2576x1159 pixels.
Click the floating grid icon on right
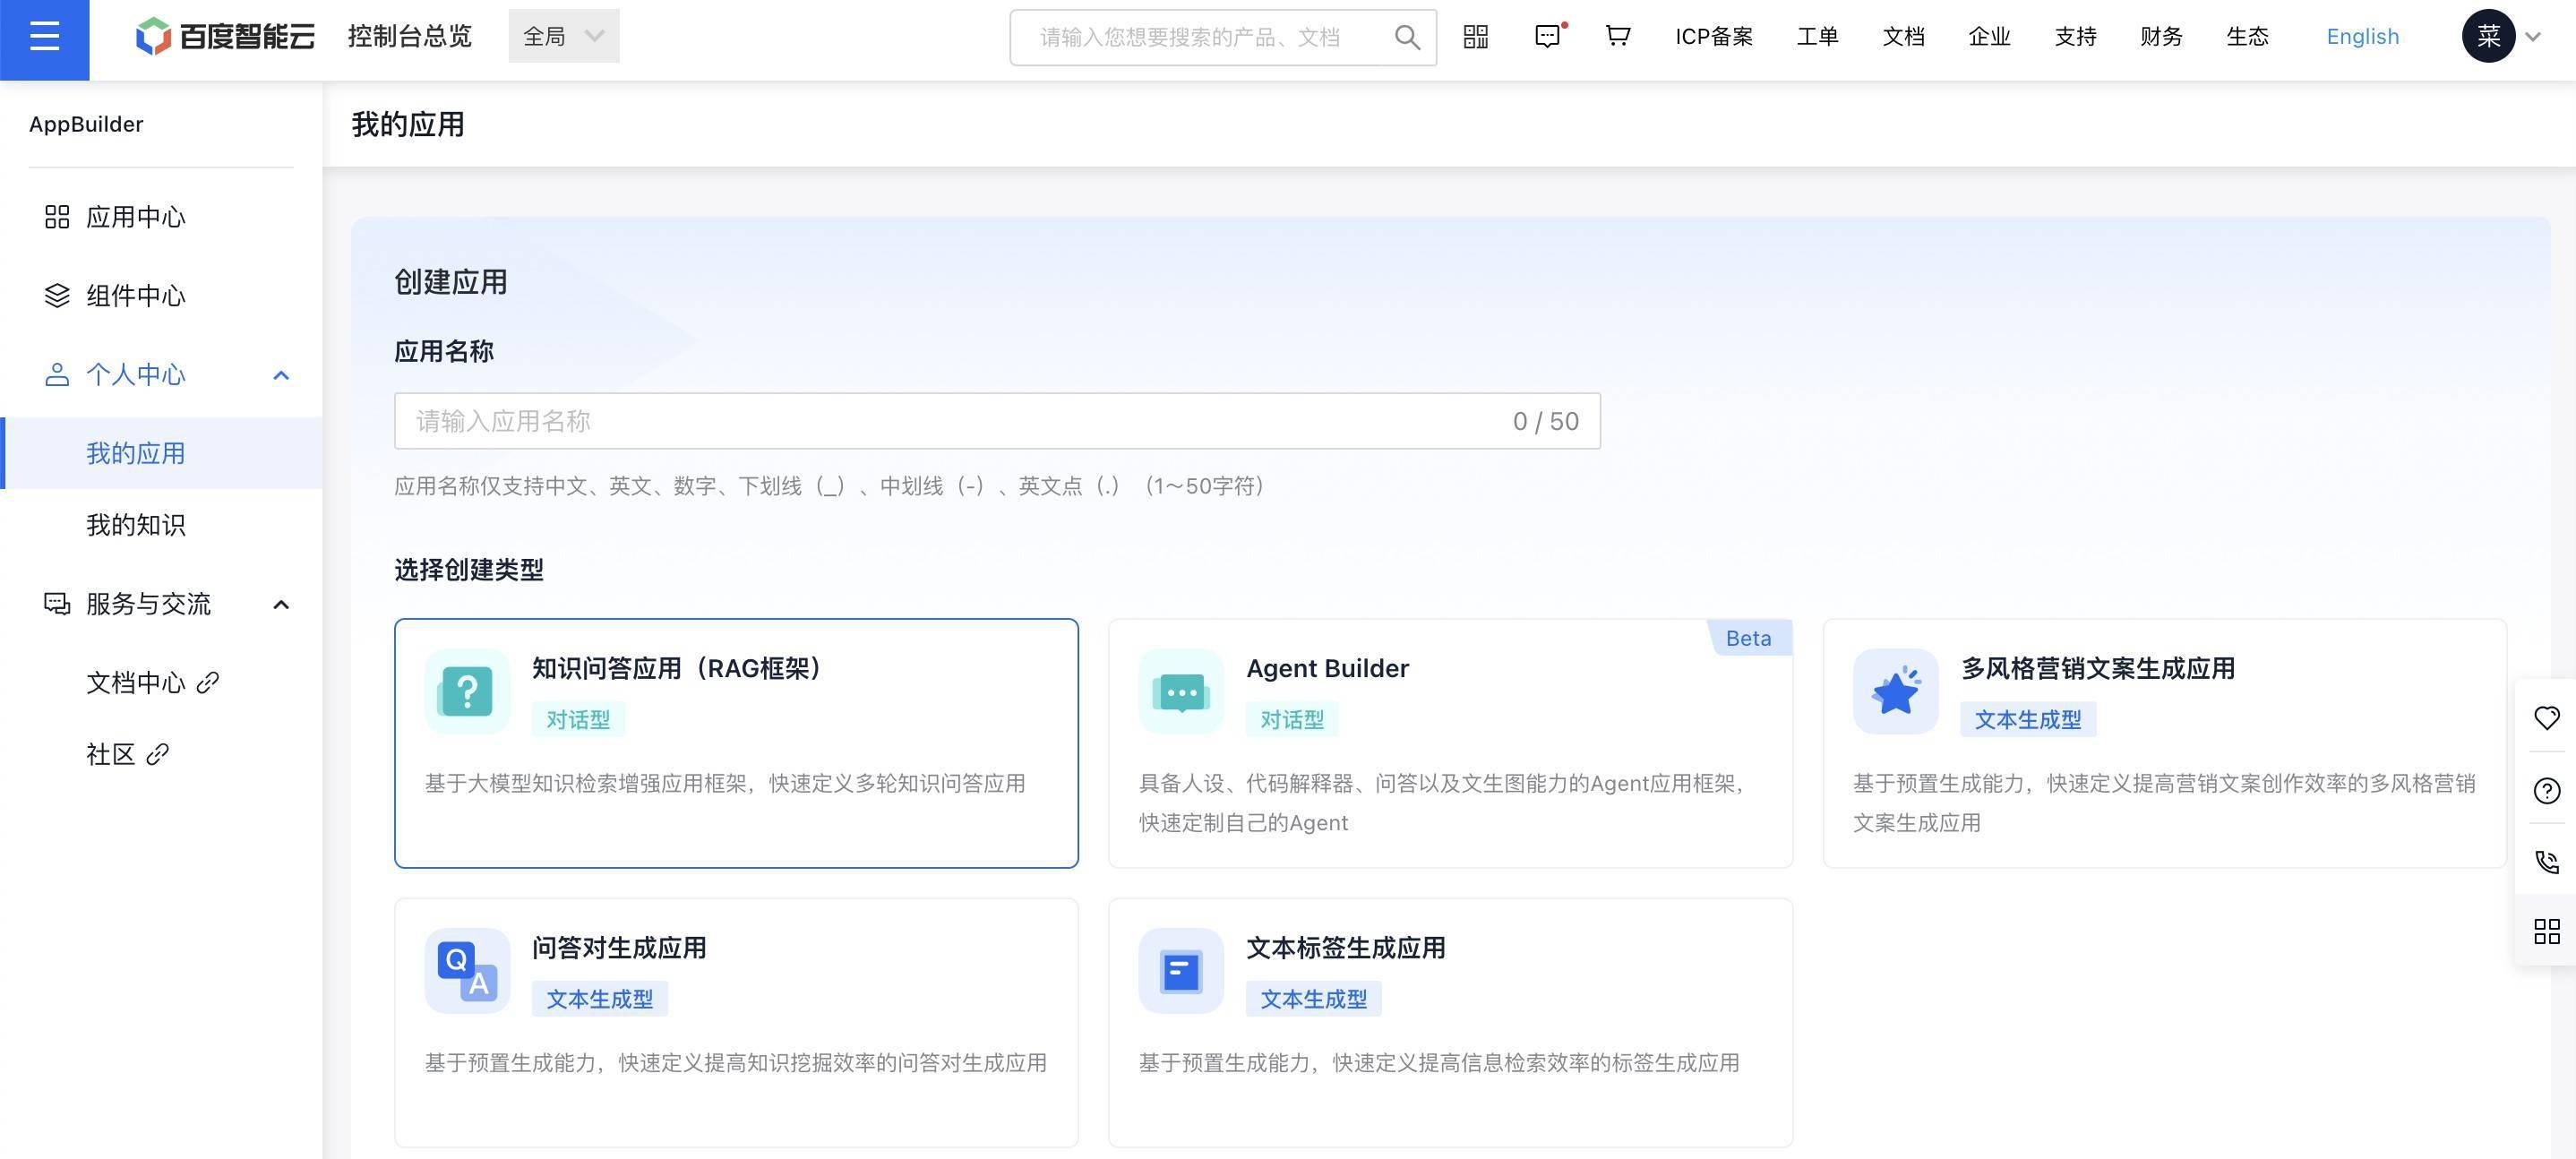coord(2547,932)
